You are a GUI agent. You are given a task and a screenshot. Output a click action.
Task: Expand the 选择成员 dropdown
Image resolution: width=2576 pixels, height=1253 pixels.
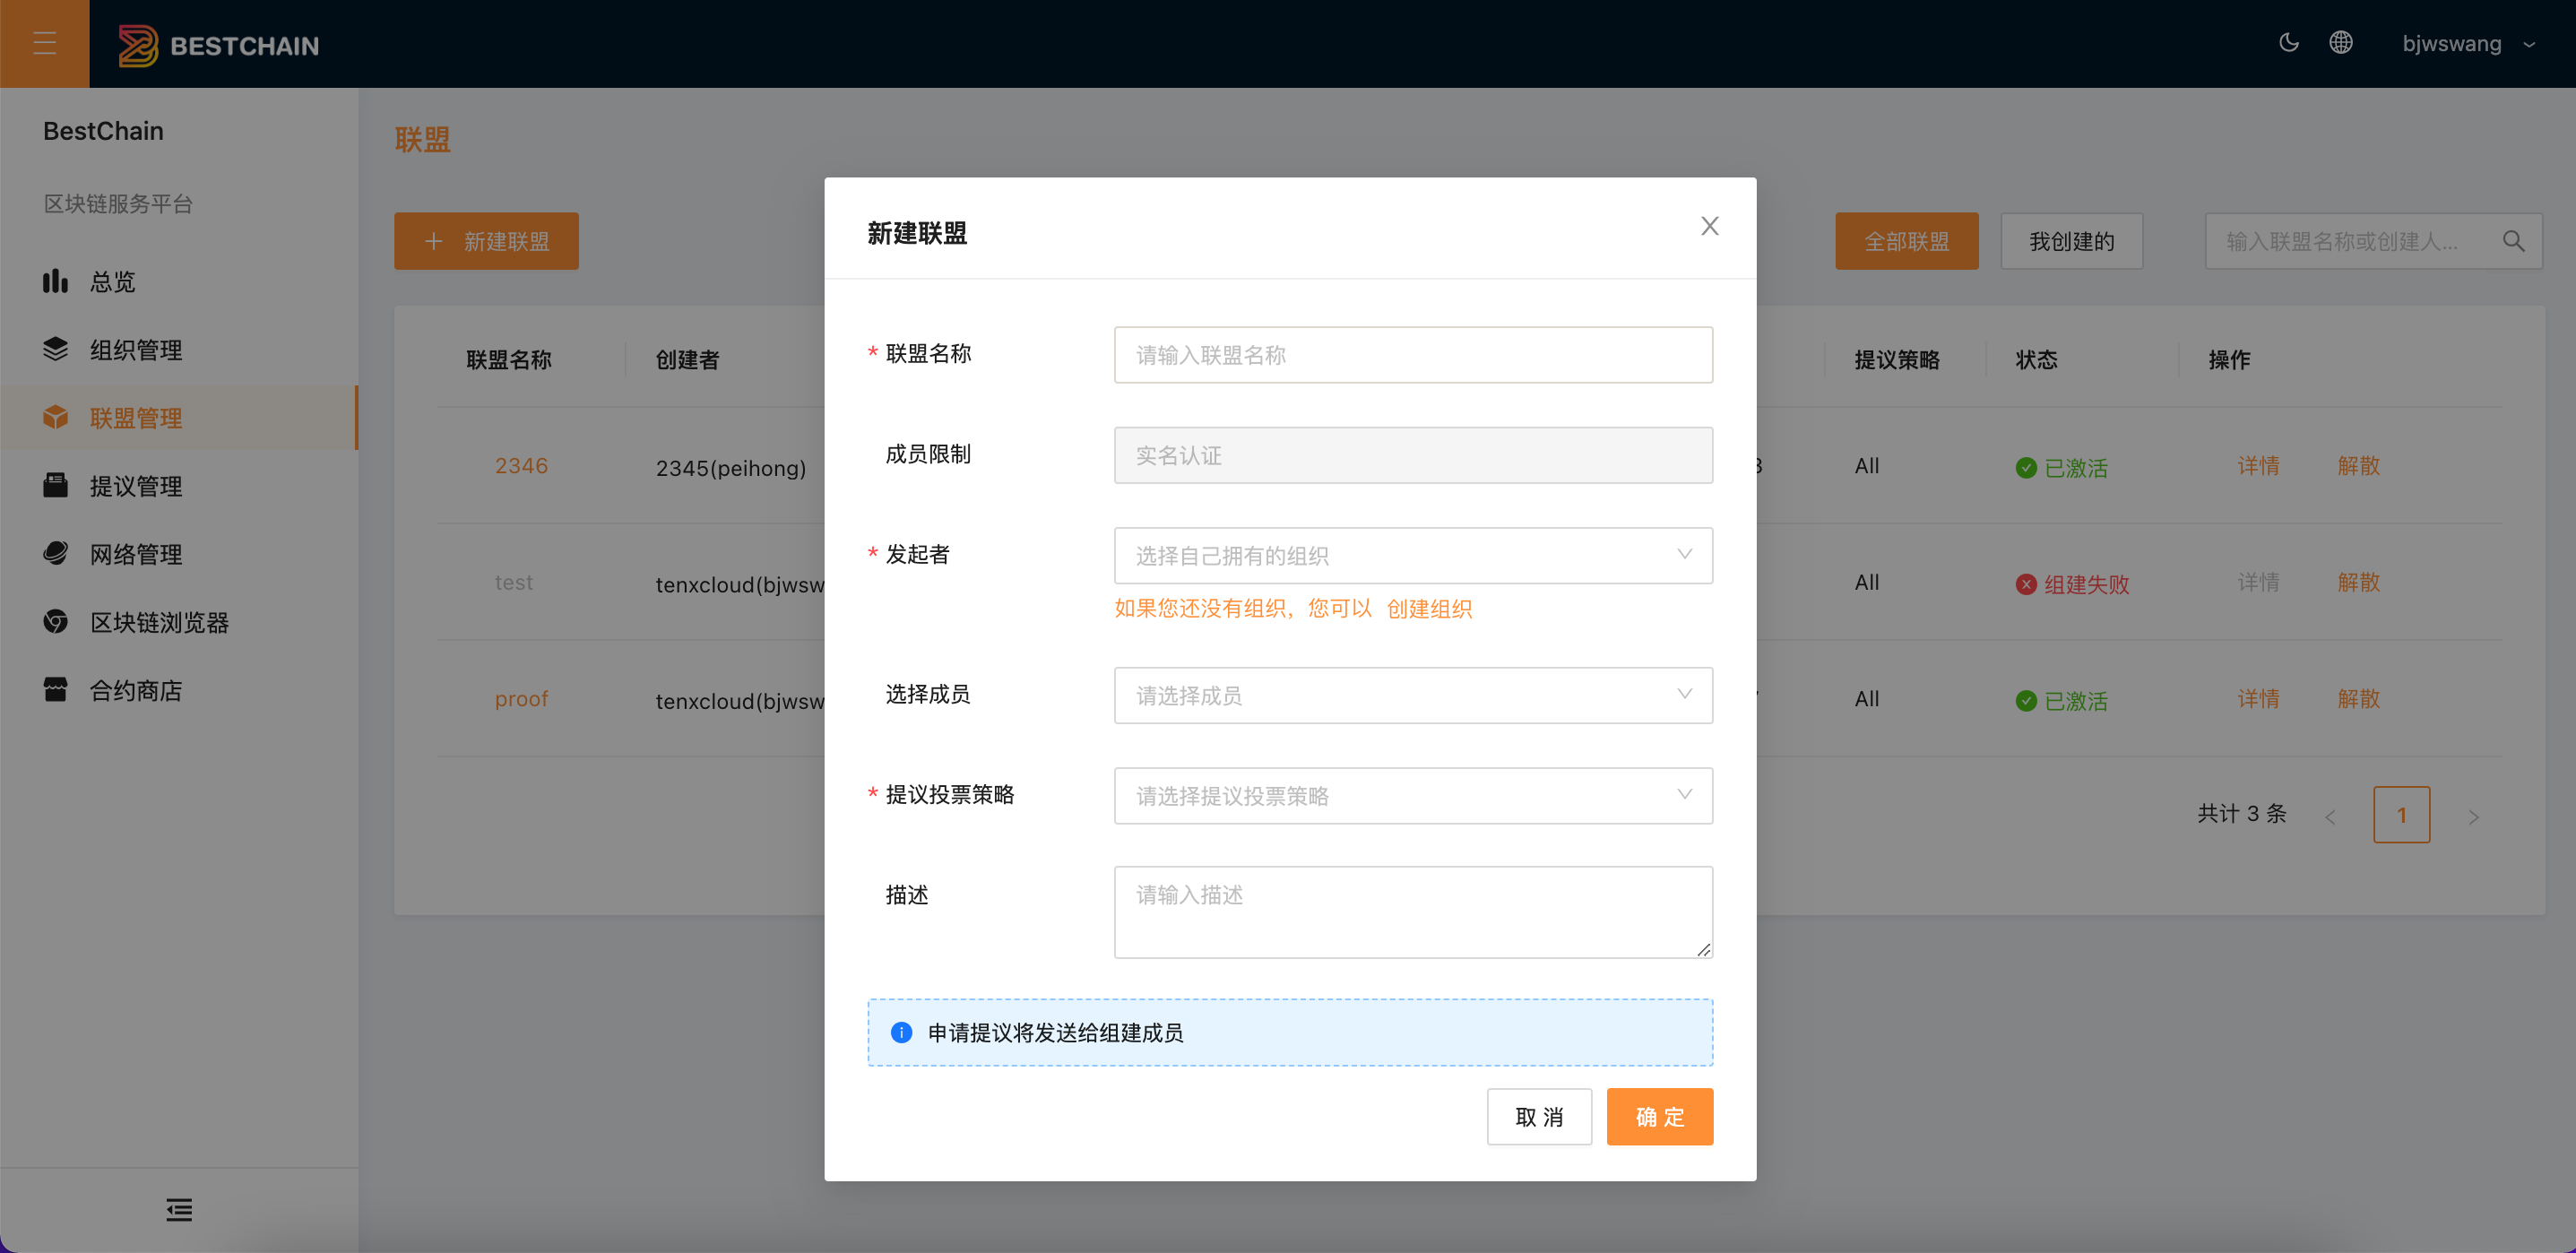(x=1413, y=695)
